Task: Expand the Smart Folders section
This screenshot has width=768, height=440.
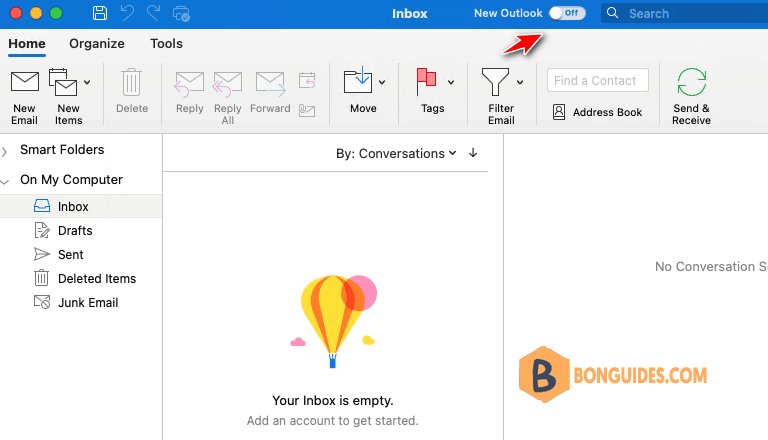Action: 5,151
